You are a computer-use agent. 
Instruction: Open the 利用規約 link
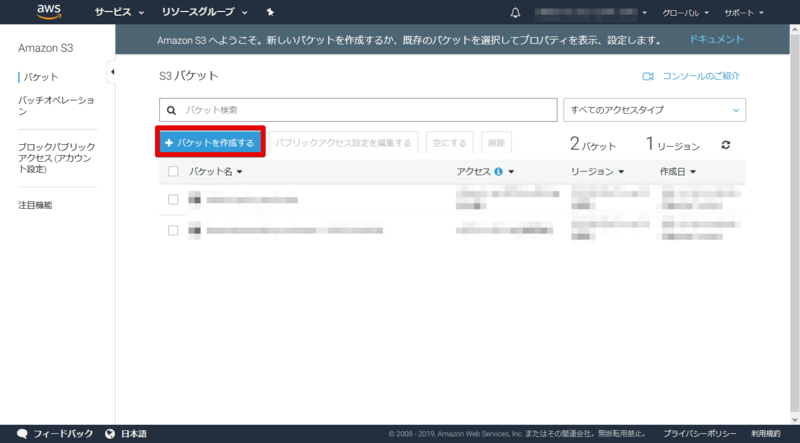pyautogui.click(x=765, y=434)
